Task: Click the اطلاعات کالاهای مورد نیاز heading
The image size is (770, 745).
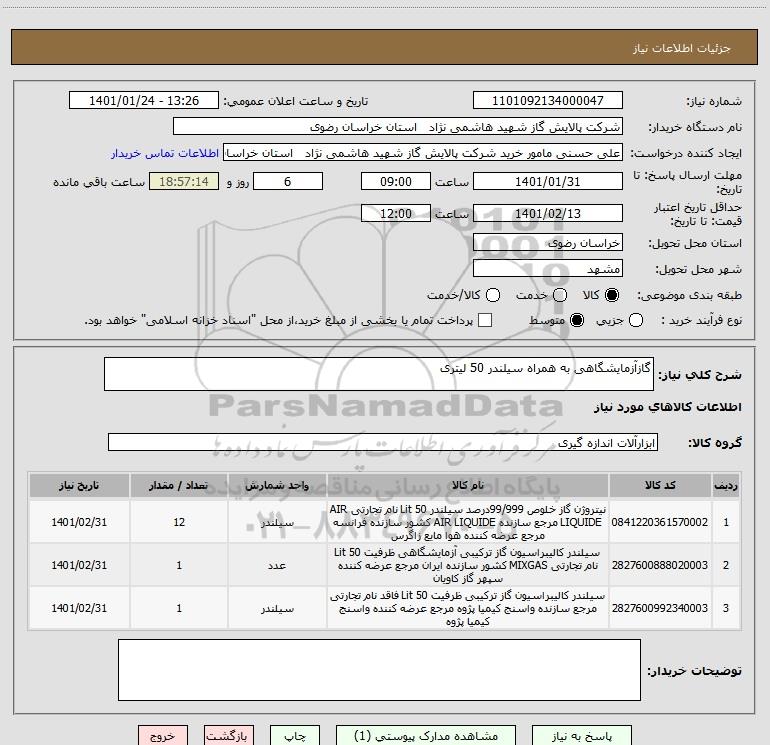Action: (668, 407)
